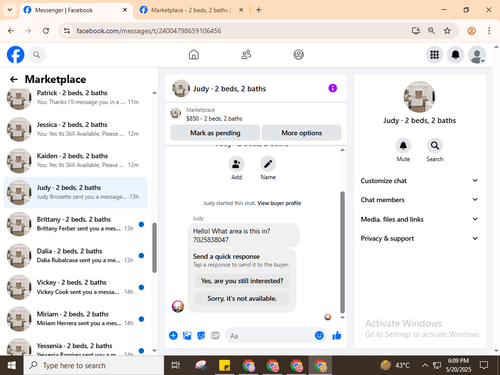Open the Vickey - 2 beds conversation
The image size is (500, 375).
[75, 287]
